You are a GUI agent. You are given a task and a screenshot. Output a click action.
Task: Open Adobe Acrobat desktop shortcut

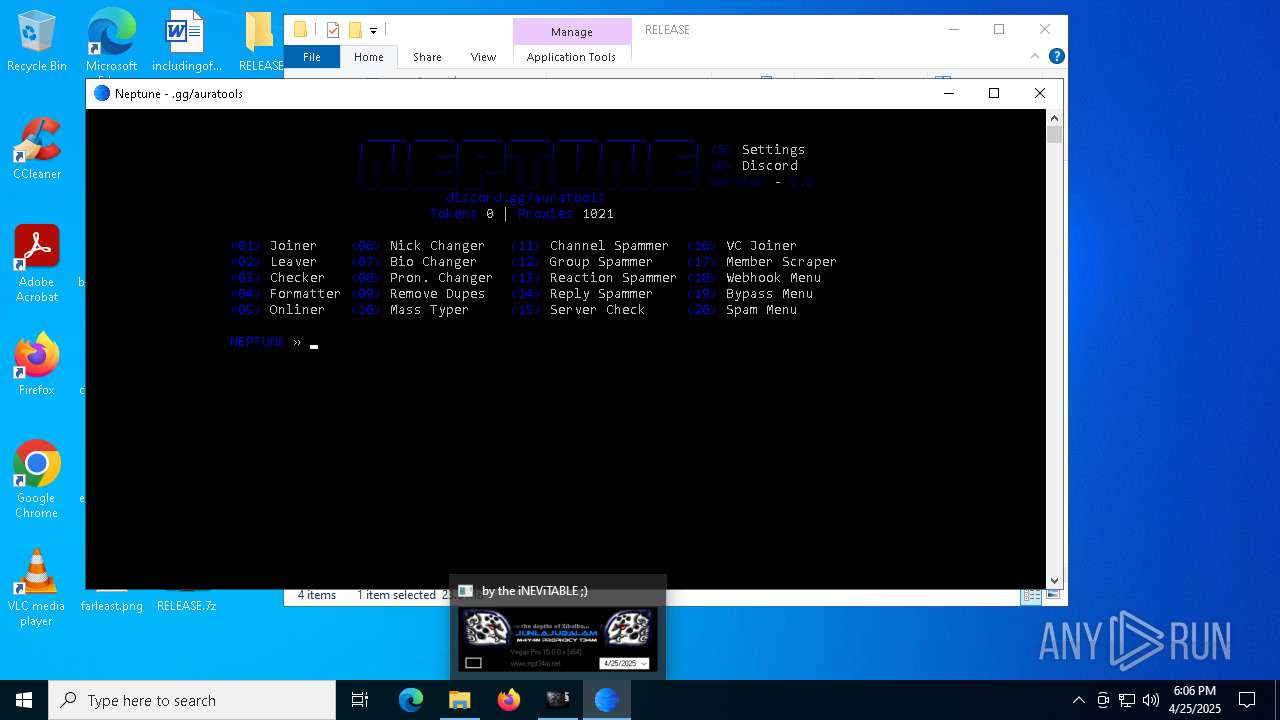tap(37, 263)
